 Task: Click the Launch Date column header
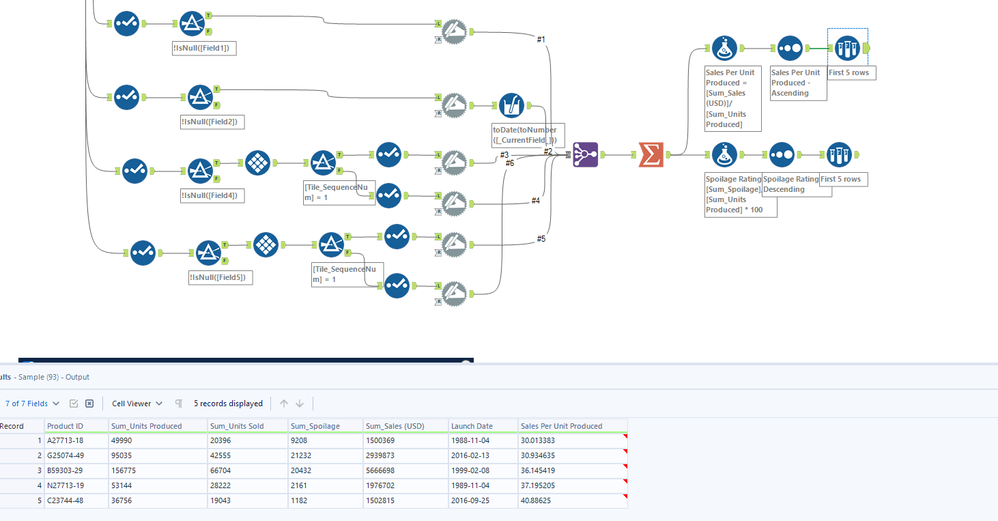coord(482,426)
